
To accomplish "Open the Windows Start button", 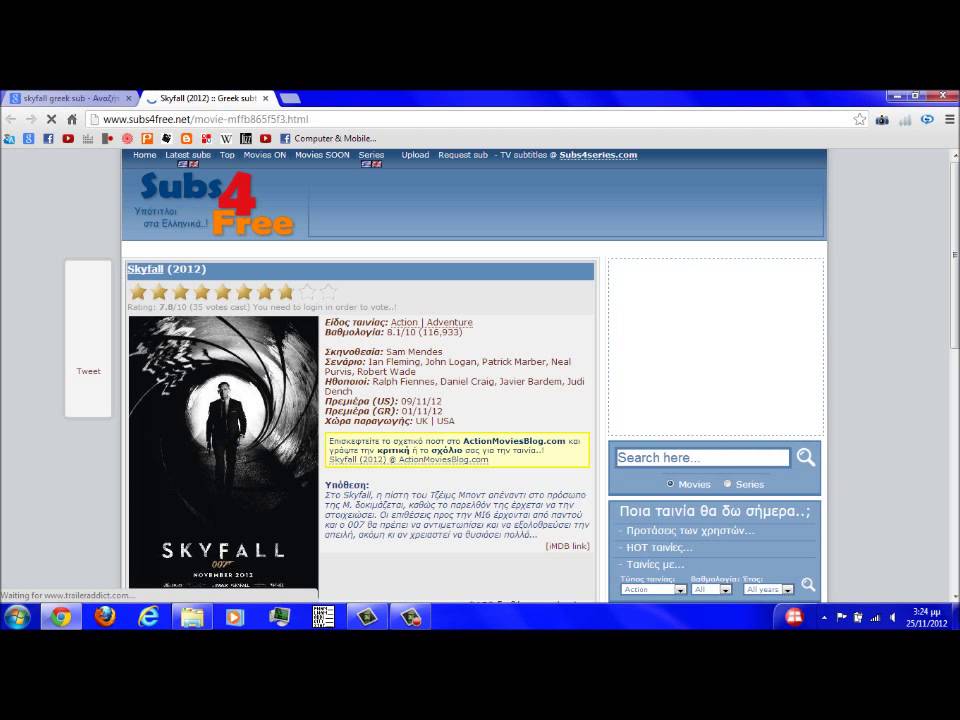I will pos(17,617).
